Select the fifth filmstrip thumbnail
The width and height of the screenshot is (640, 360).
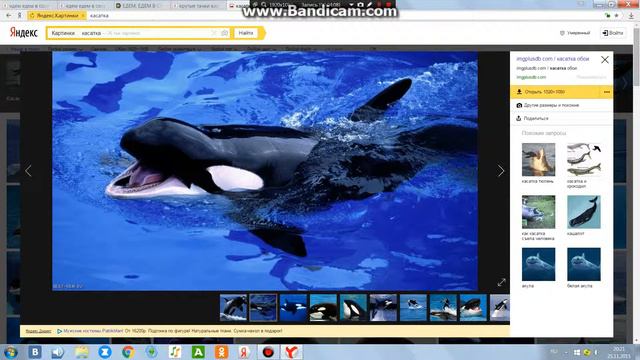(x=353, y=308)
